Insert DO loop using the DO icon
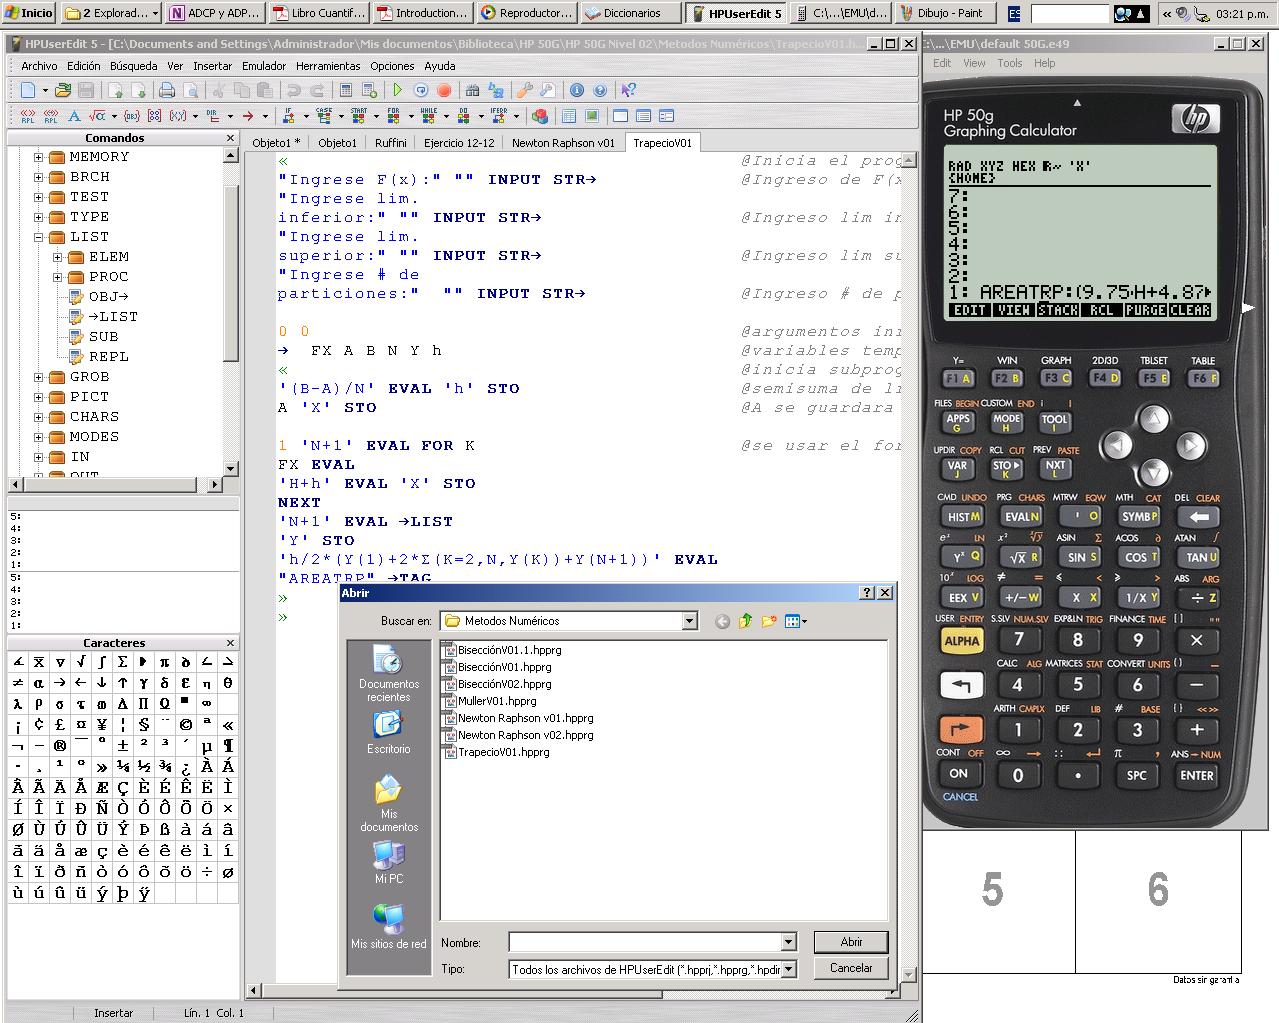The height and width of the screenshot is (1023, 1279). click(x=464, y=116)
